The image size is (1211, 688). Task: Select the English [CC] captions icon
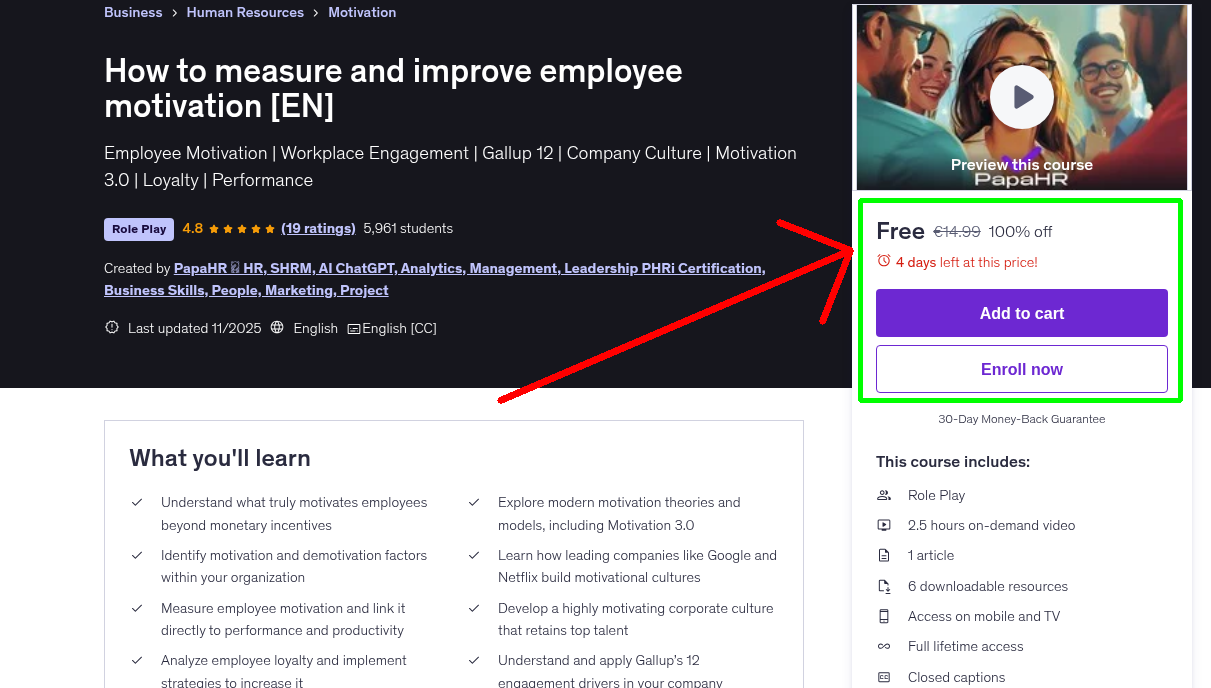click(x=355, y=327)
